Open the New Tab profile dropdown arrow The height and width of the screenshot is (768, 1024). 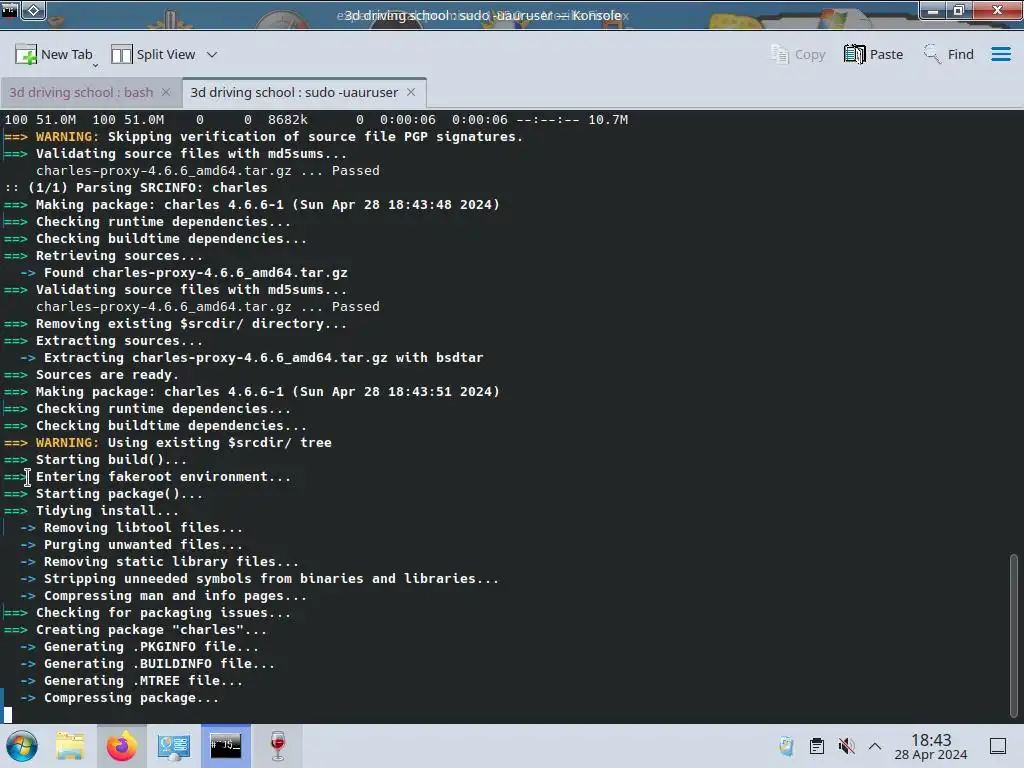pos(95,65)
